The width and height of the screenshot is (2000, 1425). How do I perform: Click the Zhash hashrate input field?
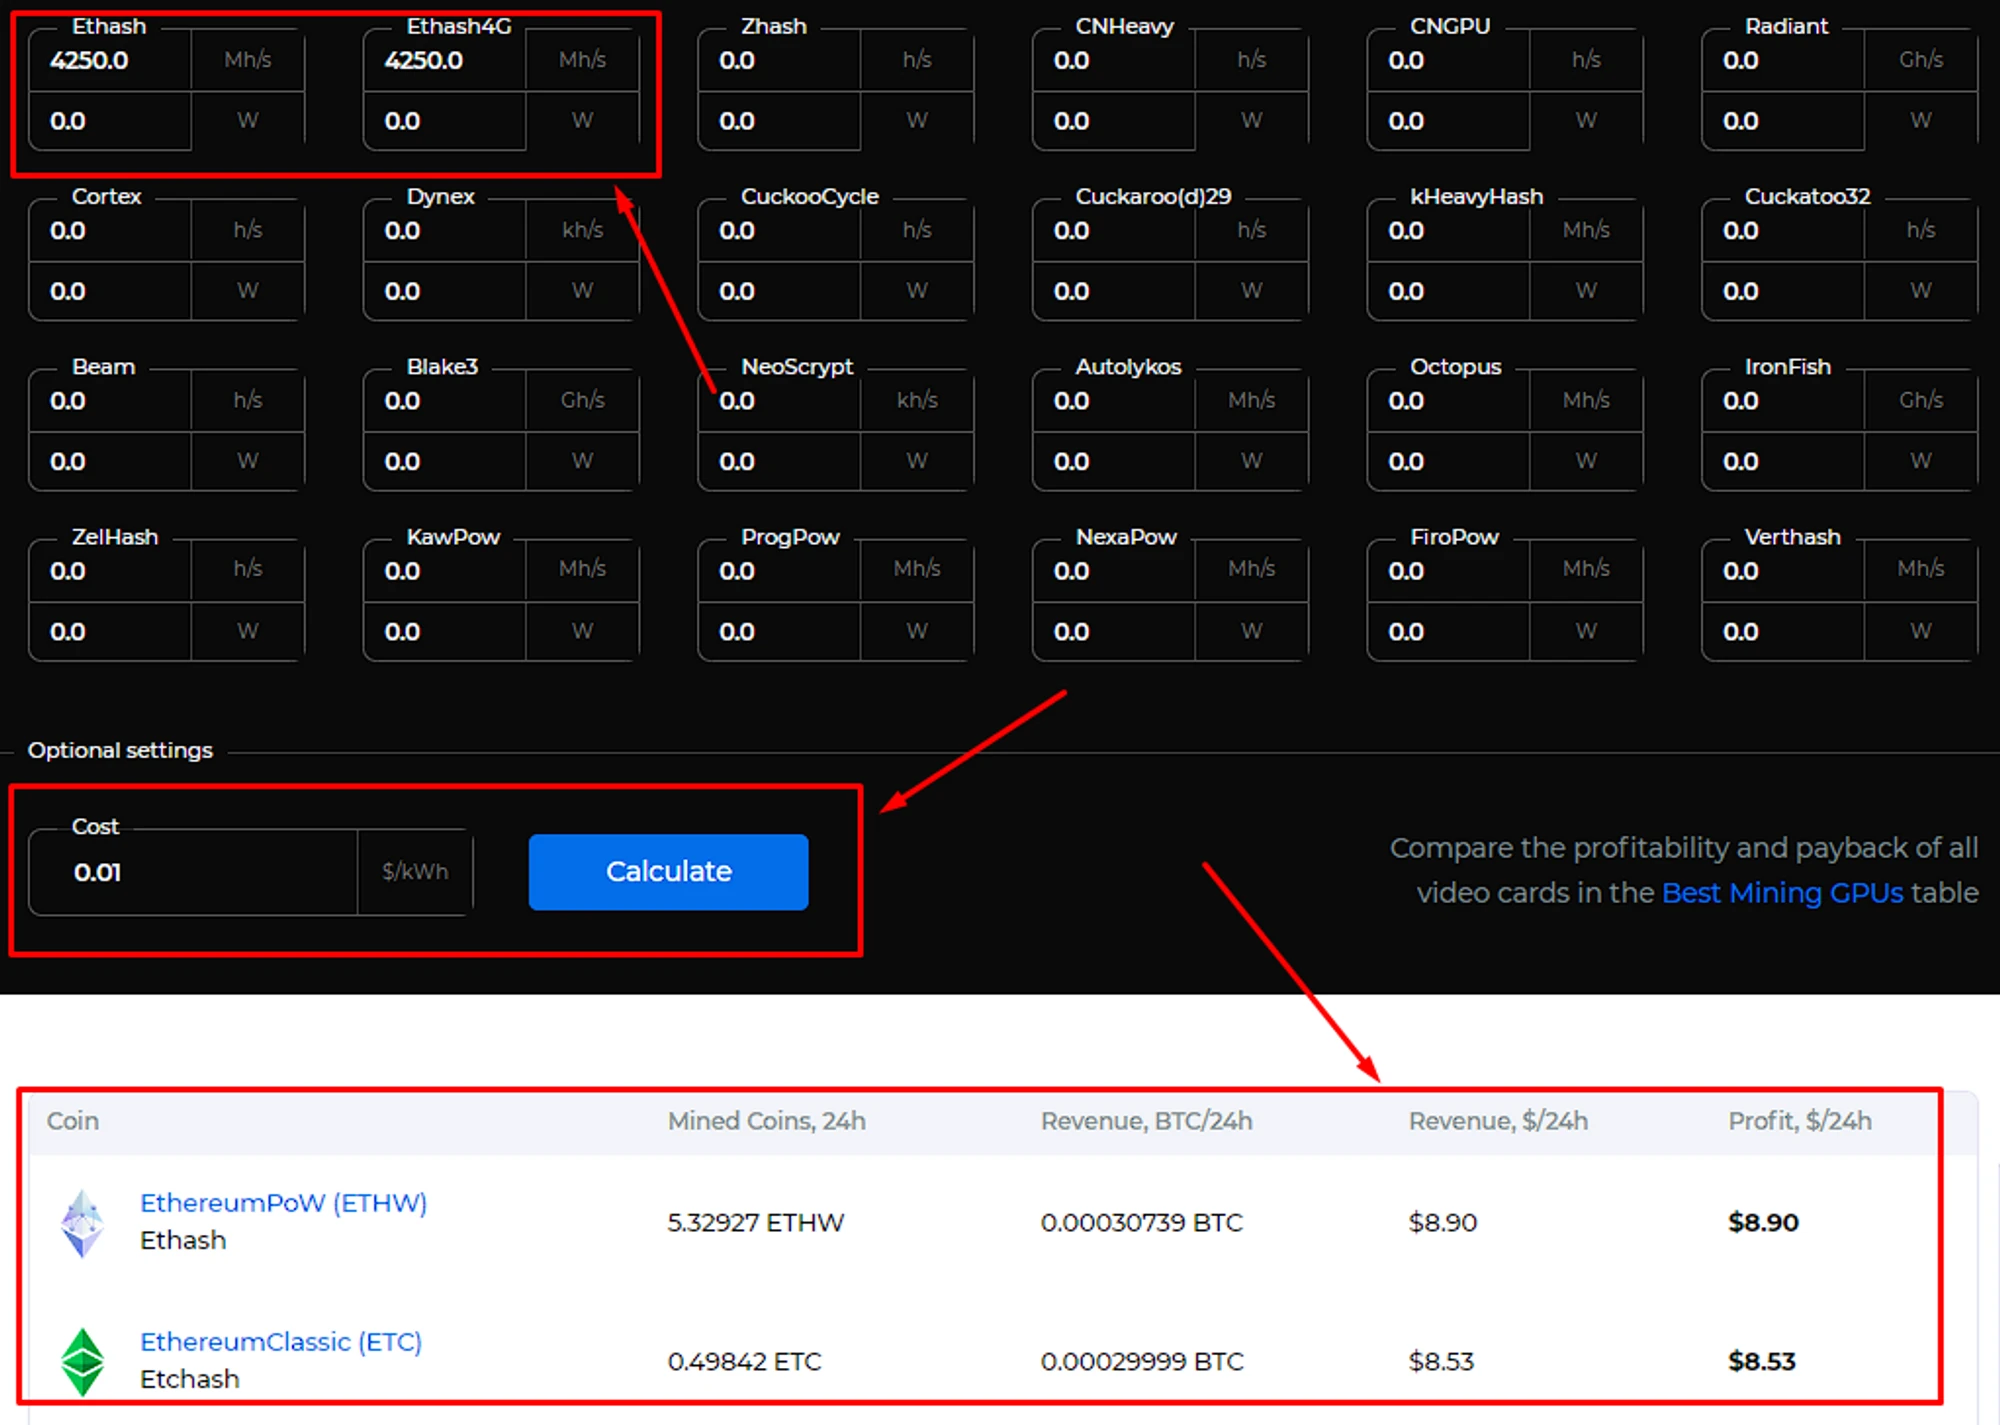click(779, 61)
